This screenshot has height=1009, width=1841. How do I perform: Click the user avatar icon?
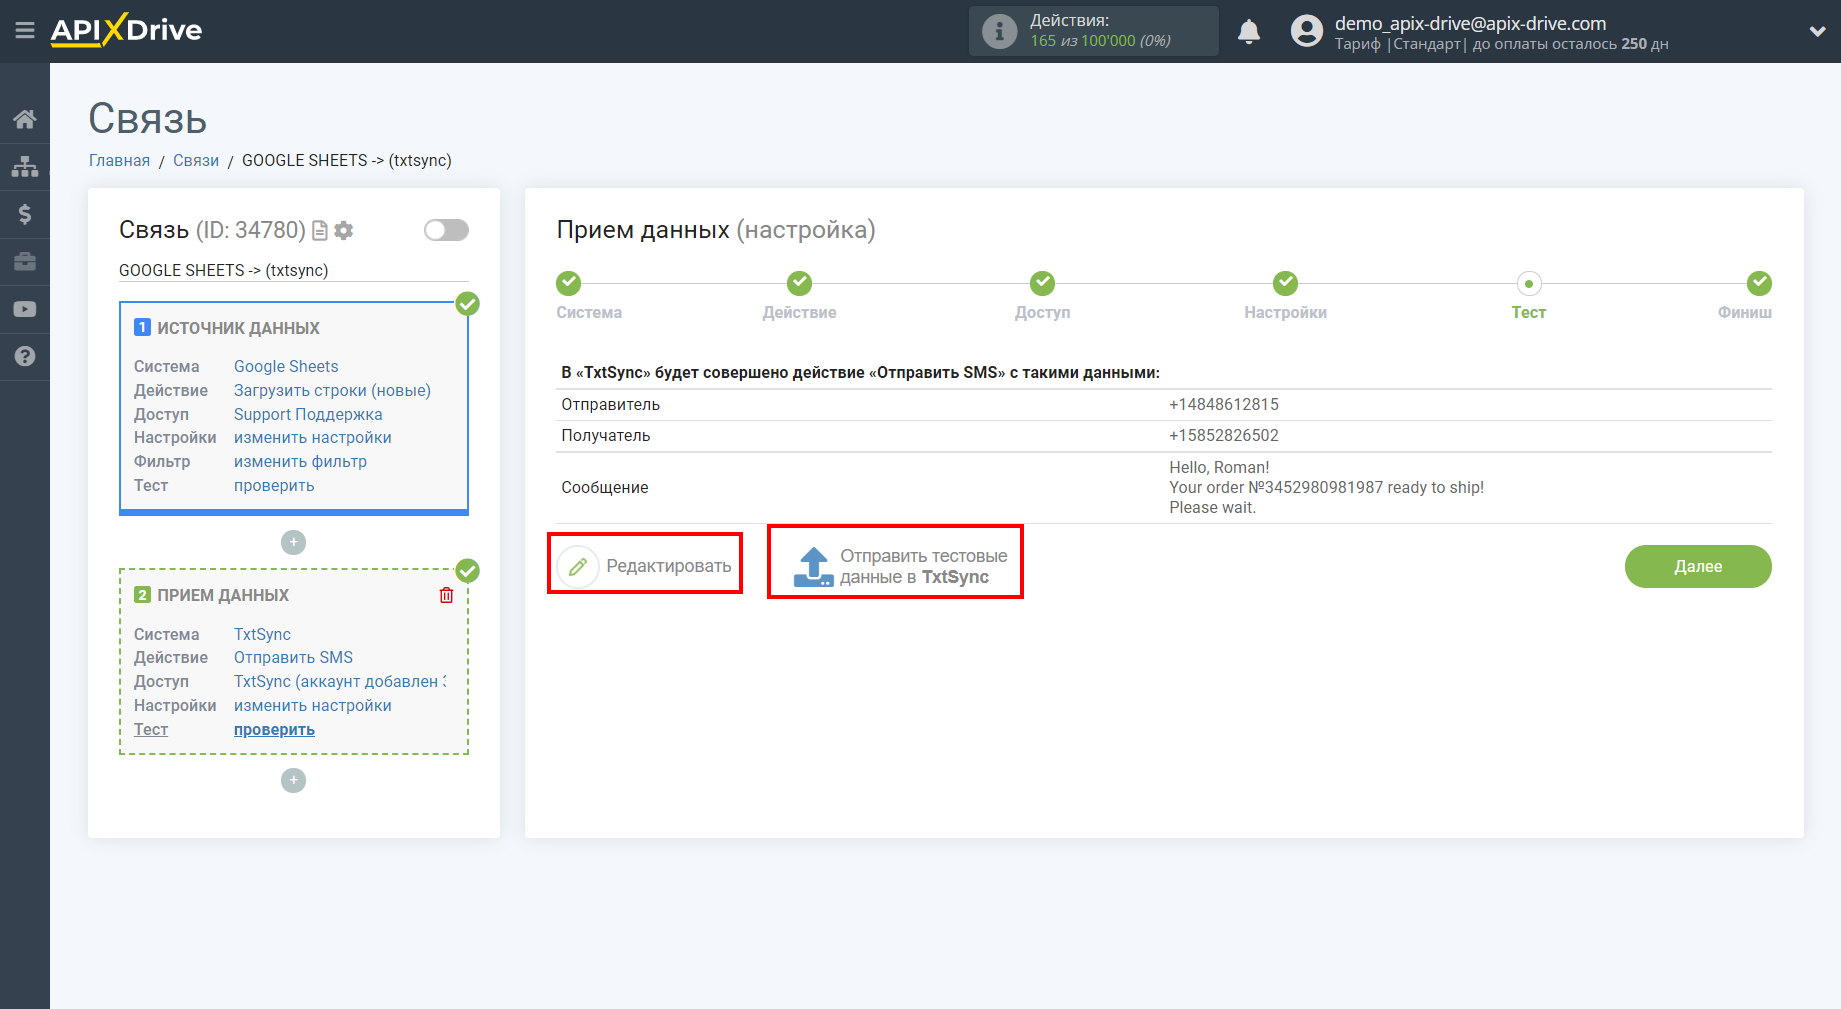pos(1306,31)
